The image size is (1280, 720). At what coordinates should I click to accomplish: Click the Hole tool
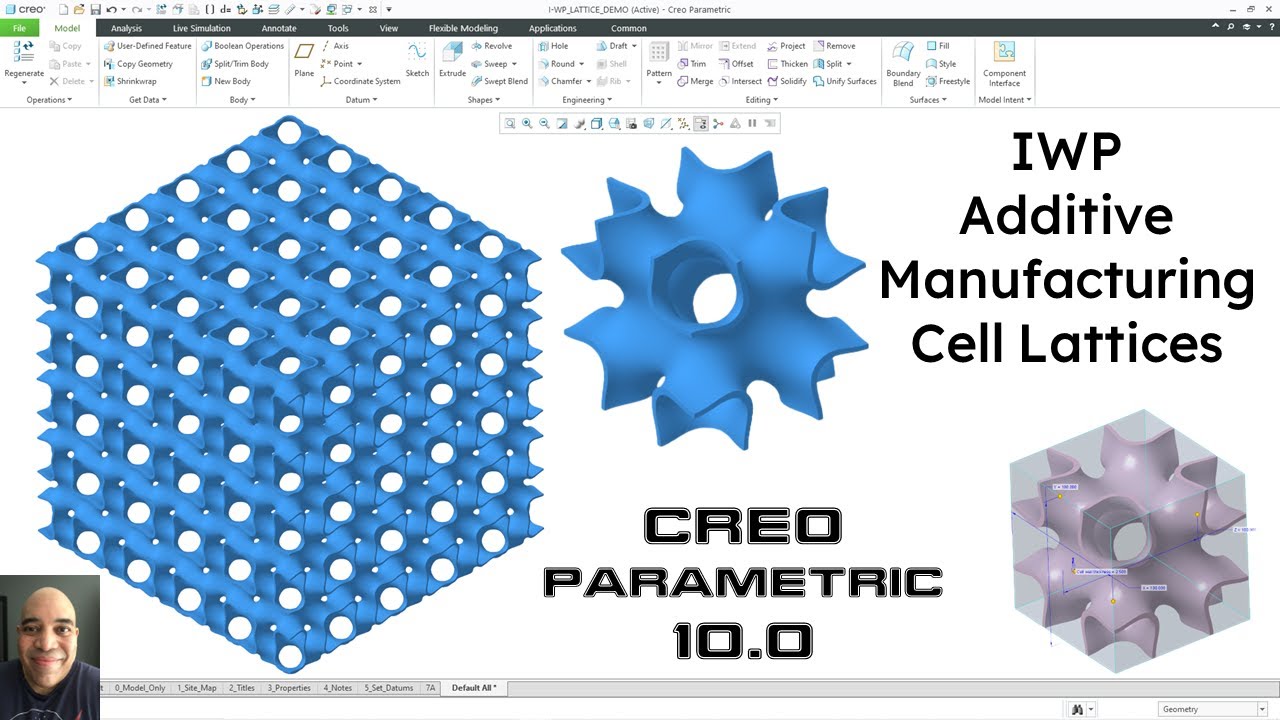[552, 46]
